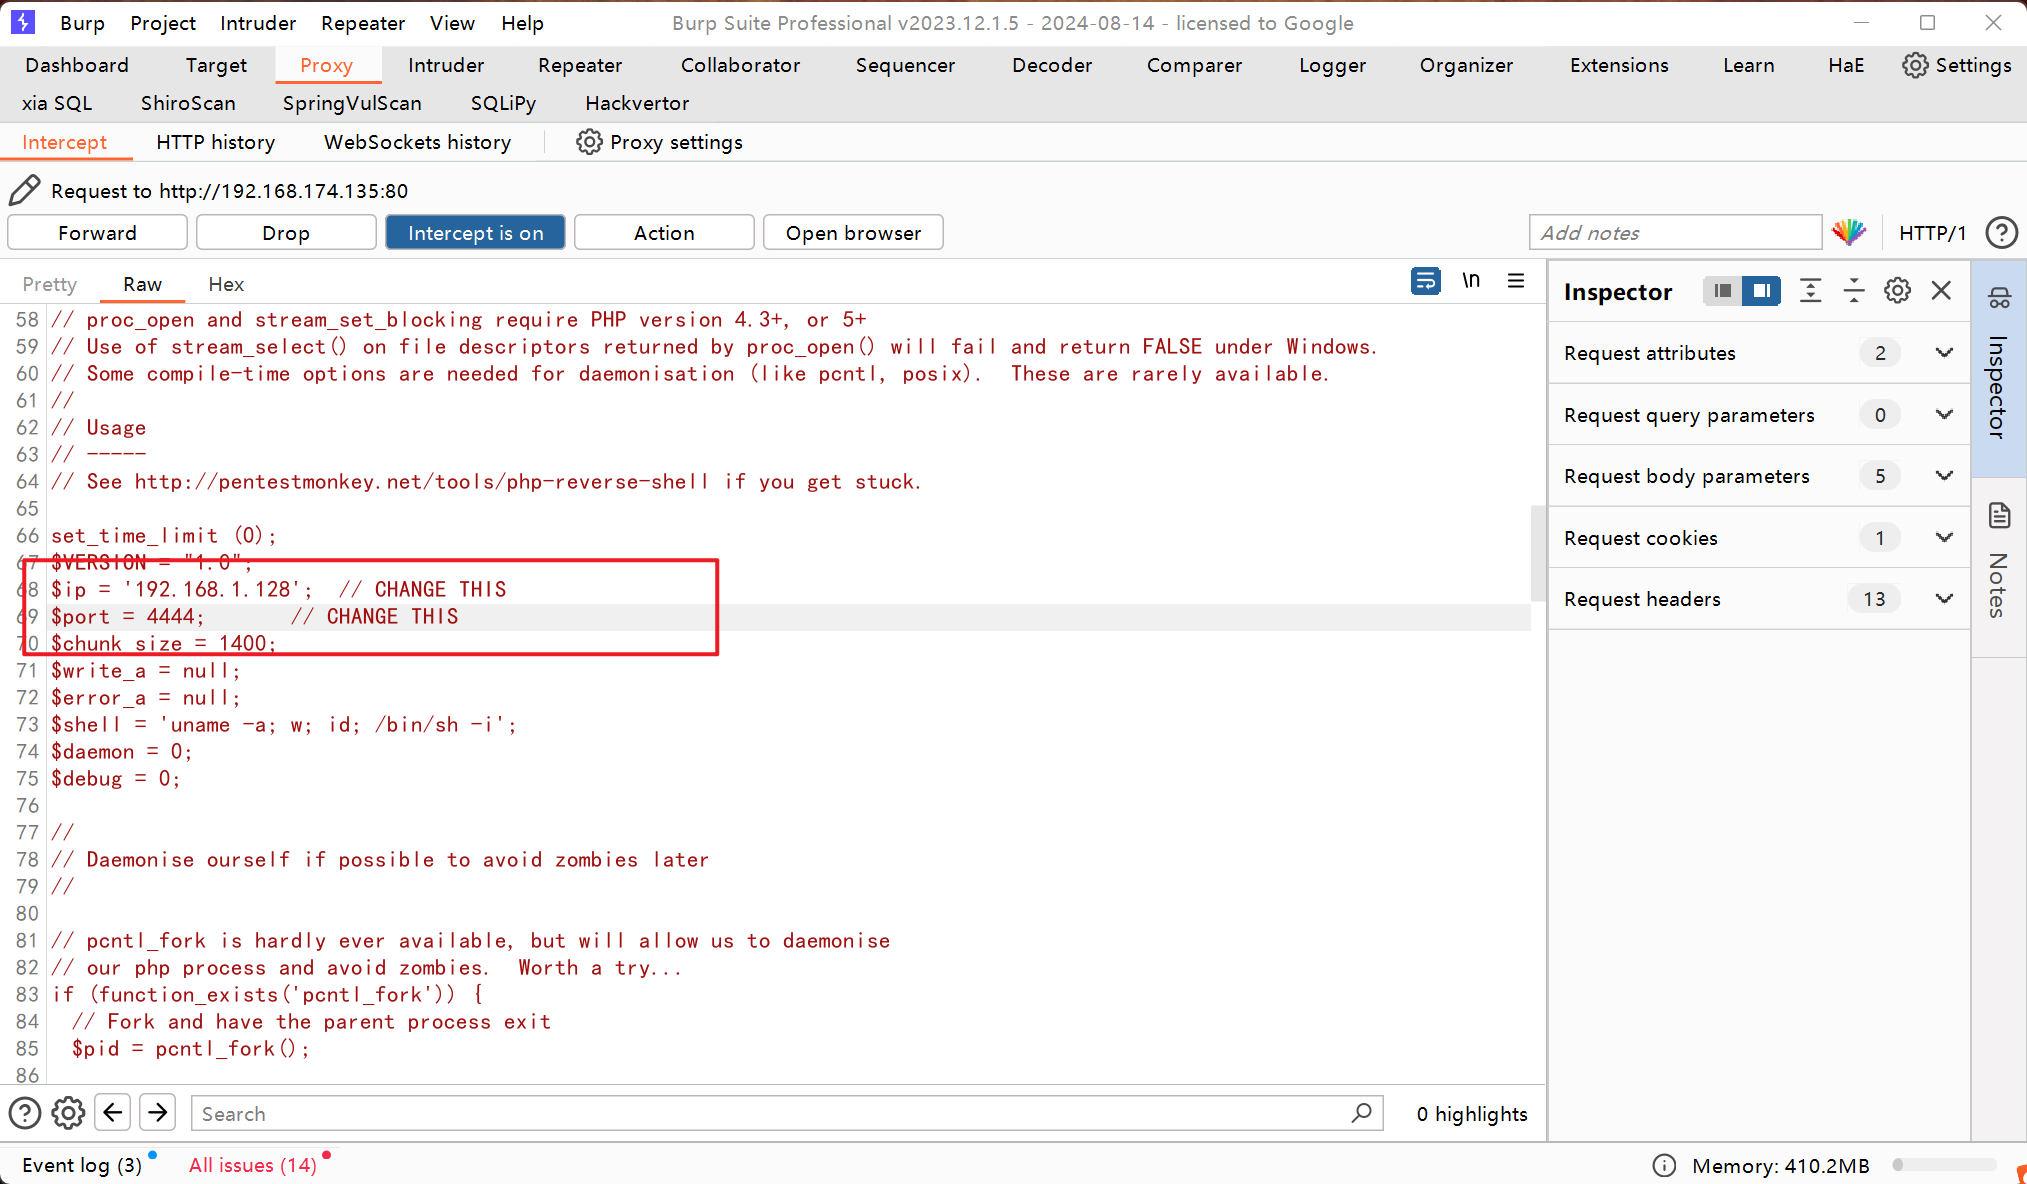Image resolution: width=2027 pixels, height=1184 pixels.
Task: Pick the colorful highlight color icon
Action: coord(1849,232)
